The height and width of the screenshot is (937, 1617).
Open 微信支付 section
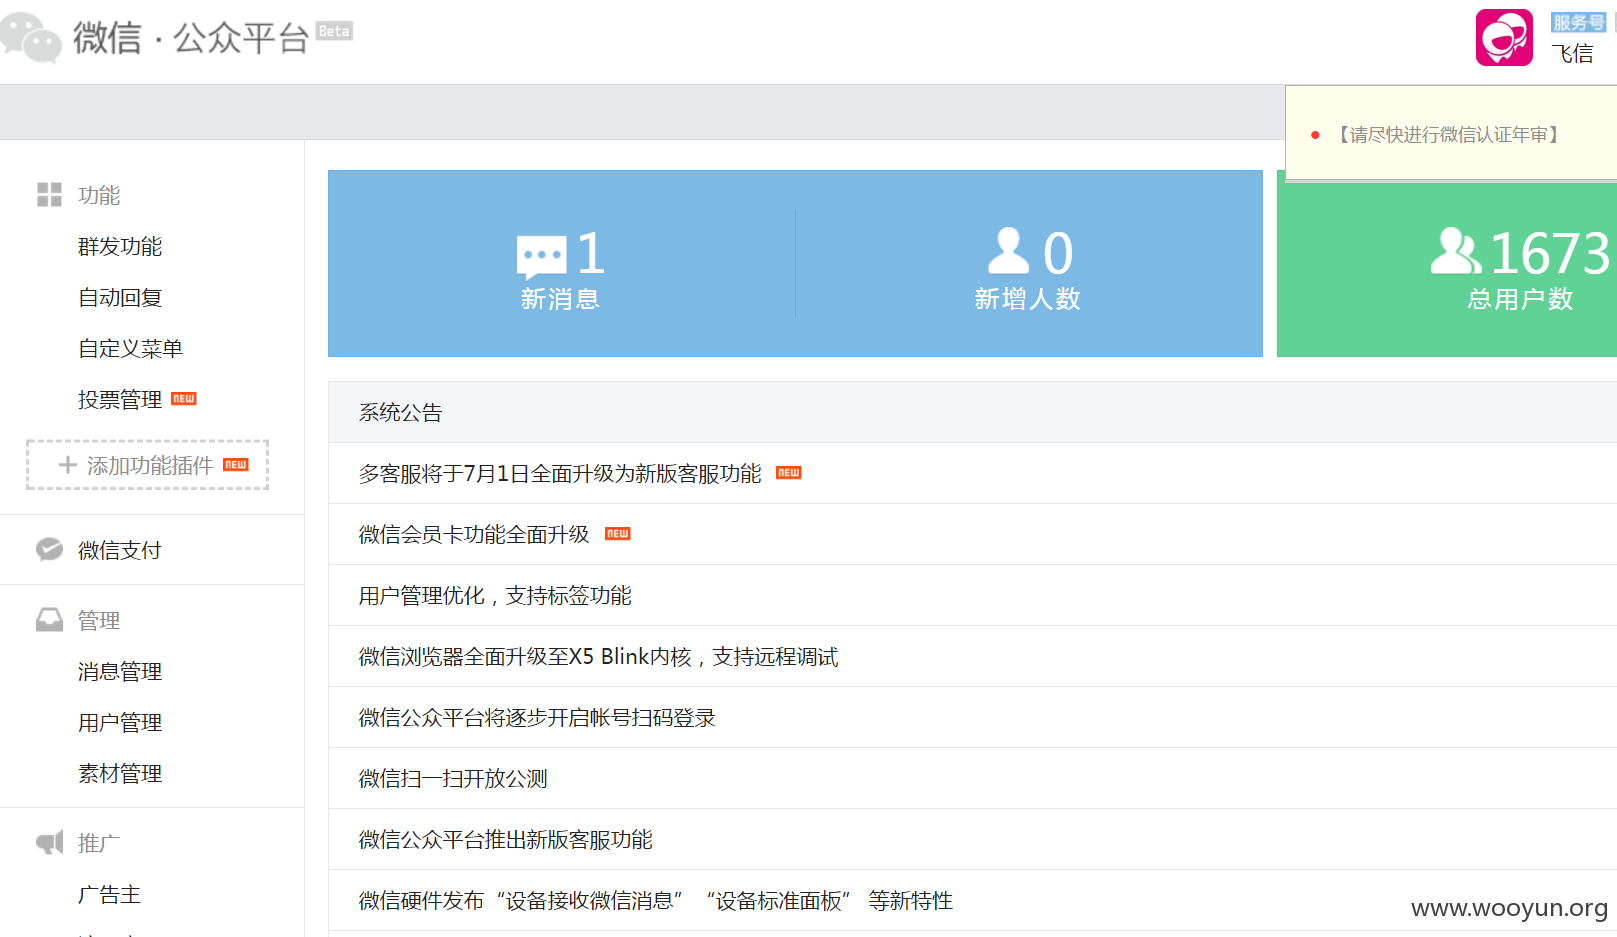pos(119,550)
